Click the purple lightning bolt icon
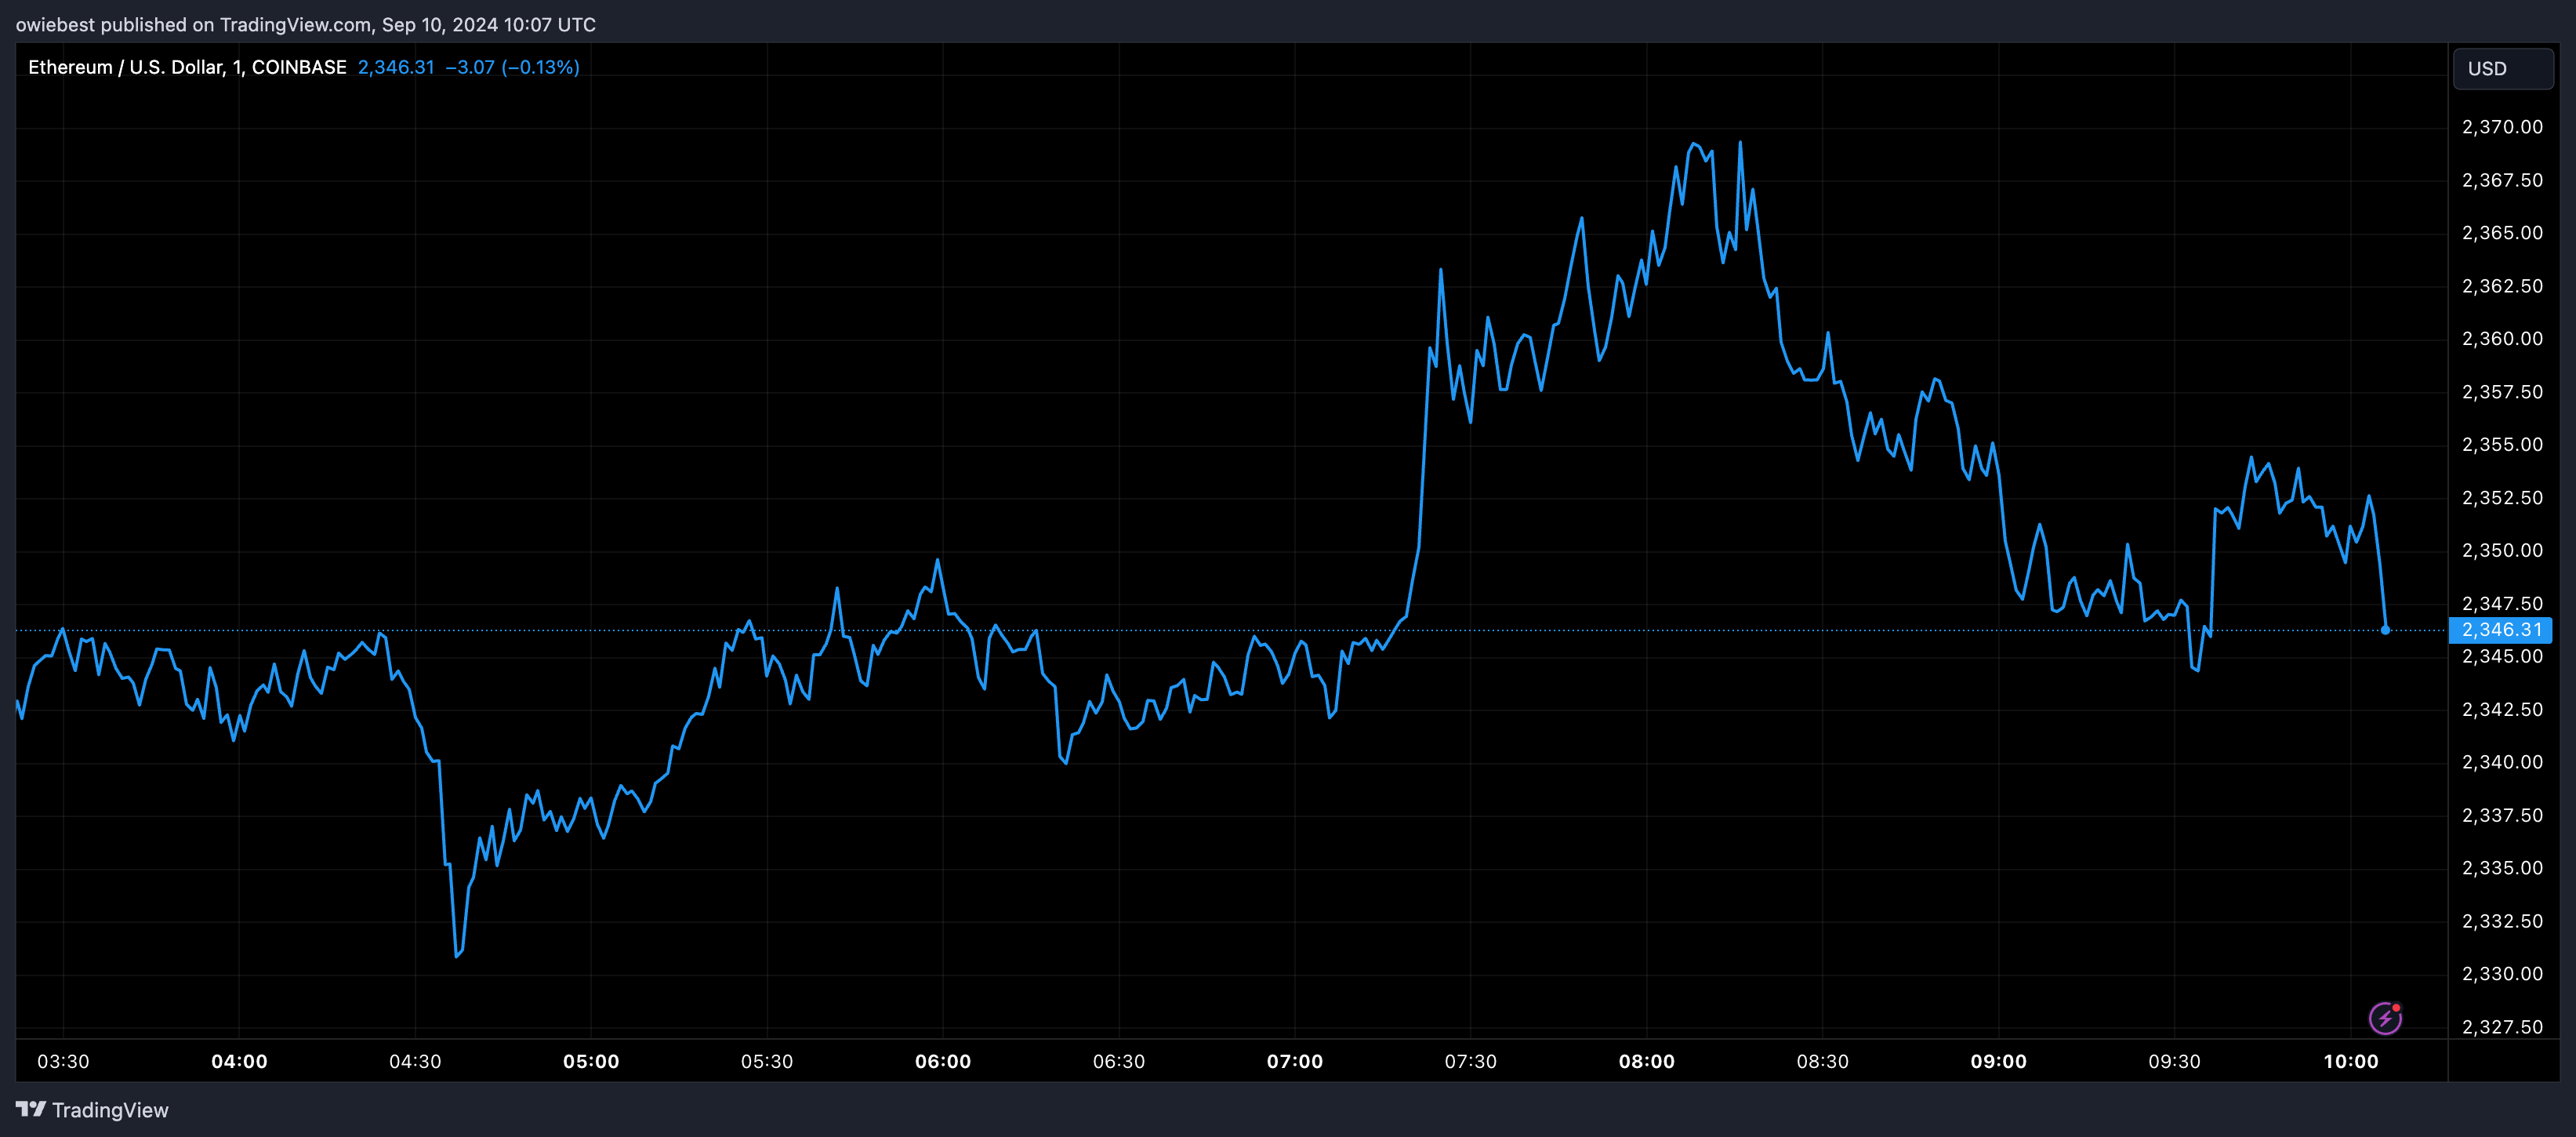The height and width of the screenshot is (1137, 2576). point(2385,1018)
